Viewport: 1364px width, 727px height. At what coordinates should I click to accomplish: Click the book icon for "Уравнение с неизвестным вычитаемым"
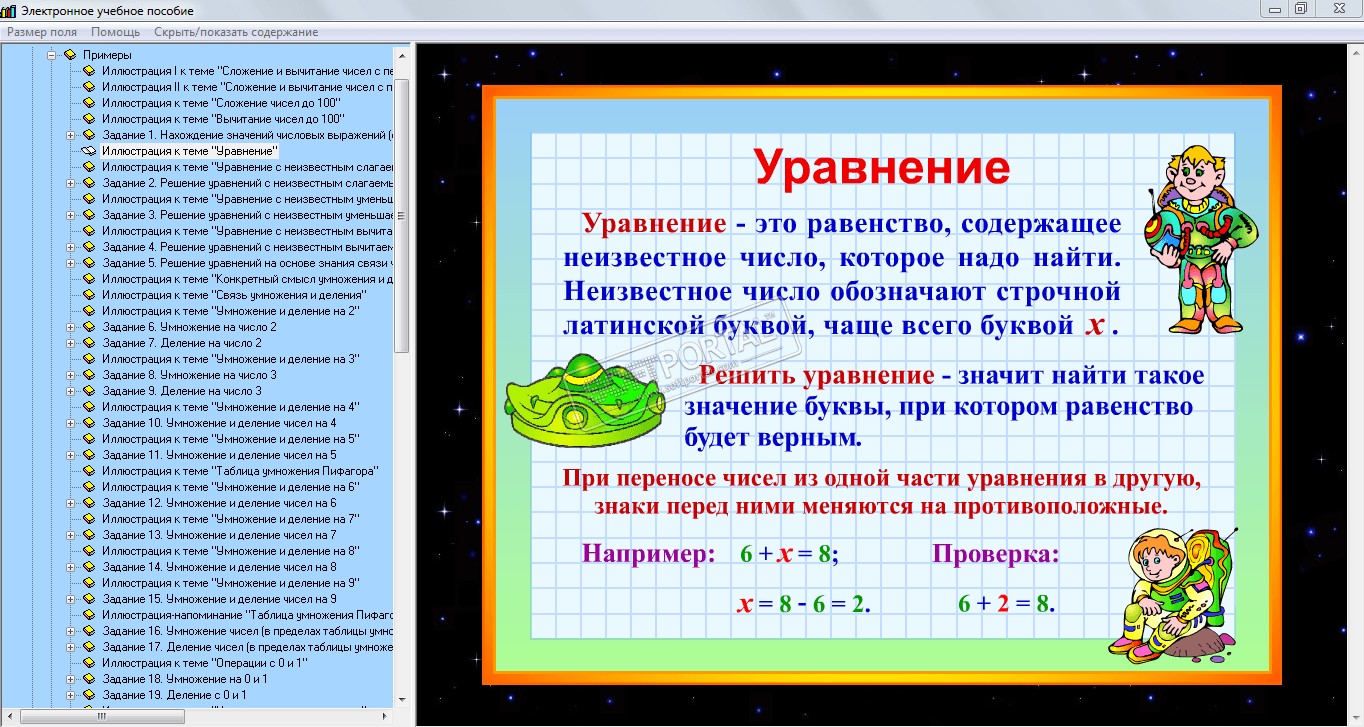(x=88, y=231)
